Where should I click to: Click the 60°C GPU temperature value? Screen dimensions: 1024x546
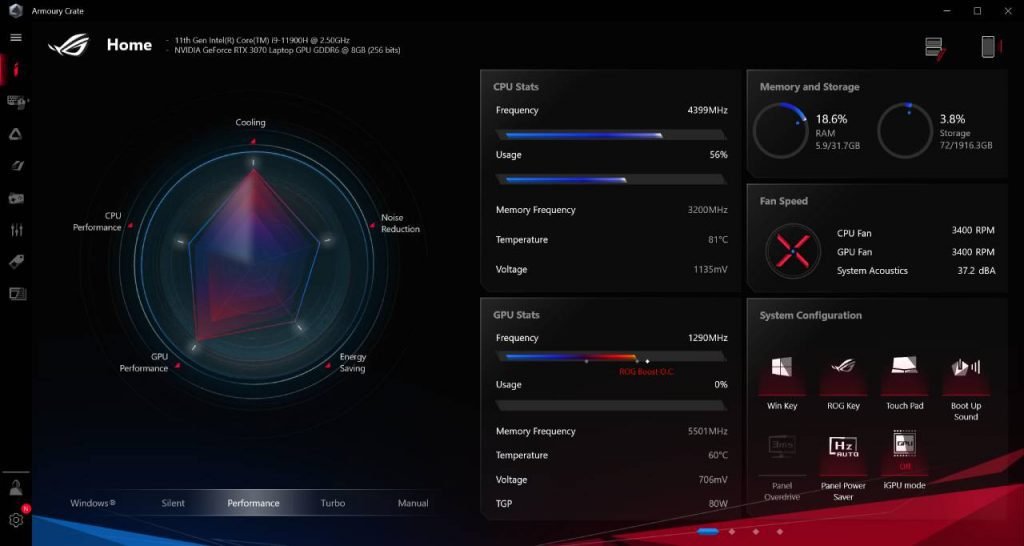coord(717,455)
